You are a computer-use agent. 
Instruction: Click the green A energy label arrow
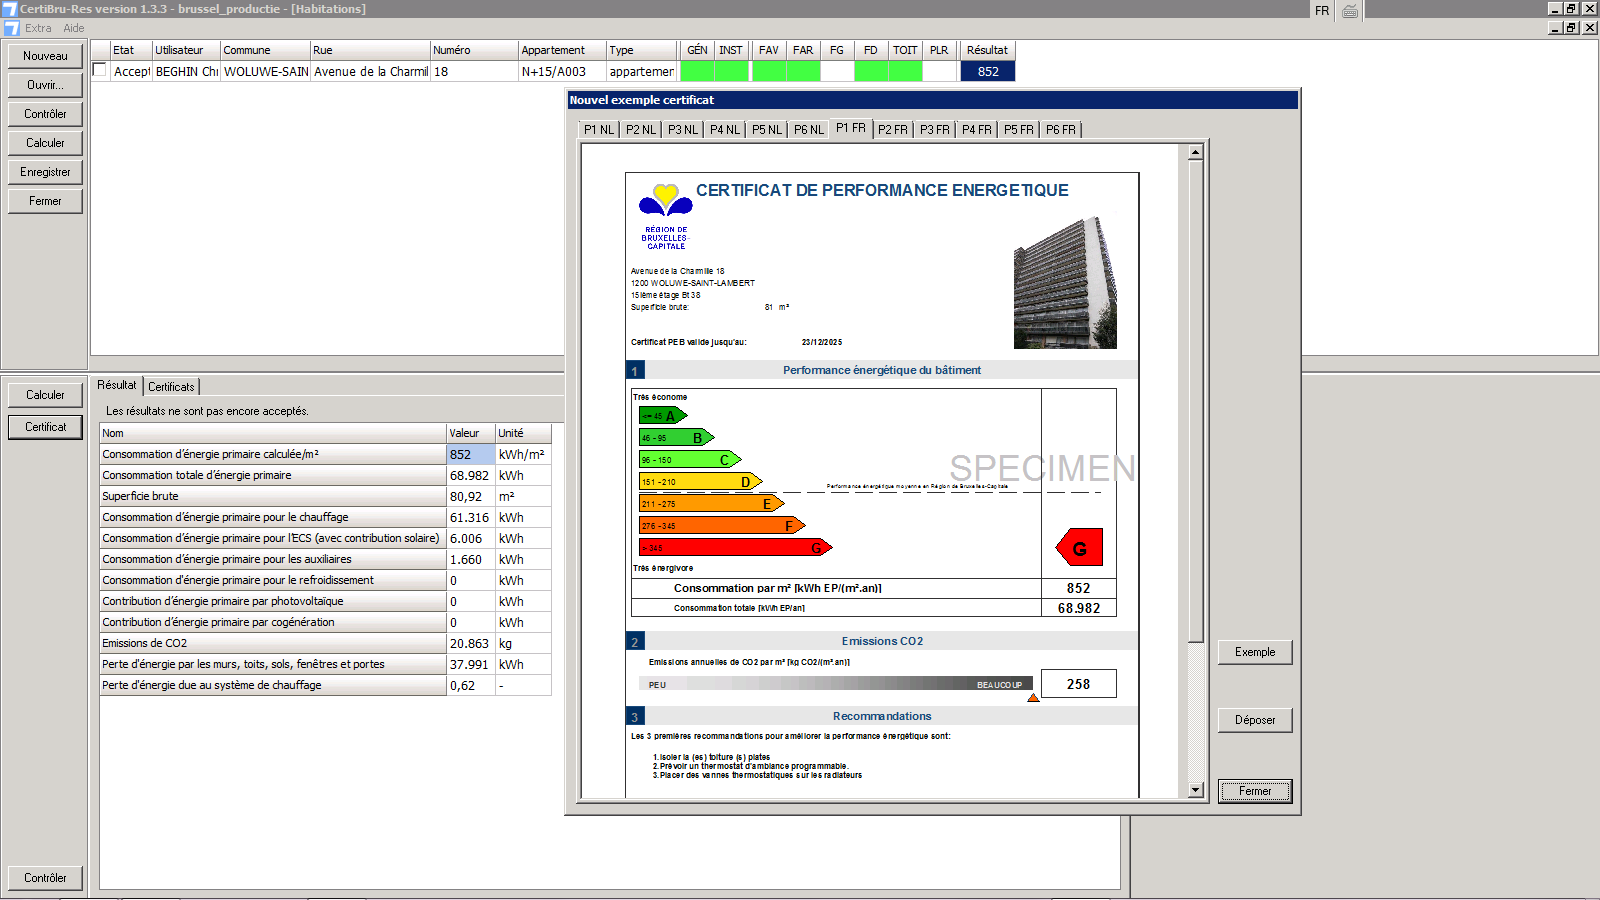(662, 416)
